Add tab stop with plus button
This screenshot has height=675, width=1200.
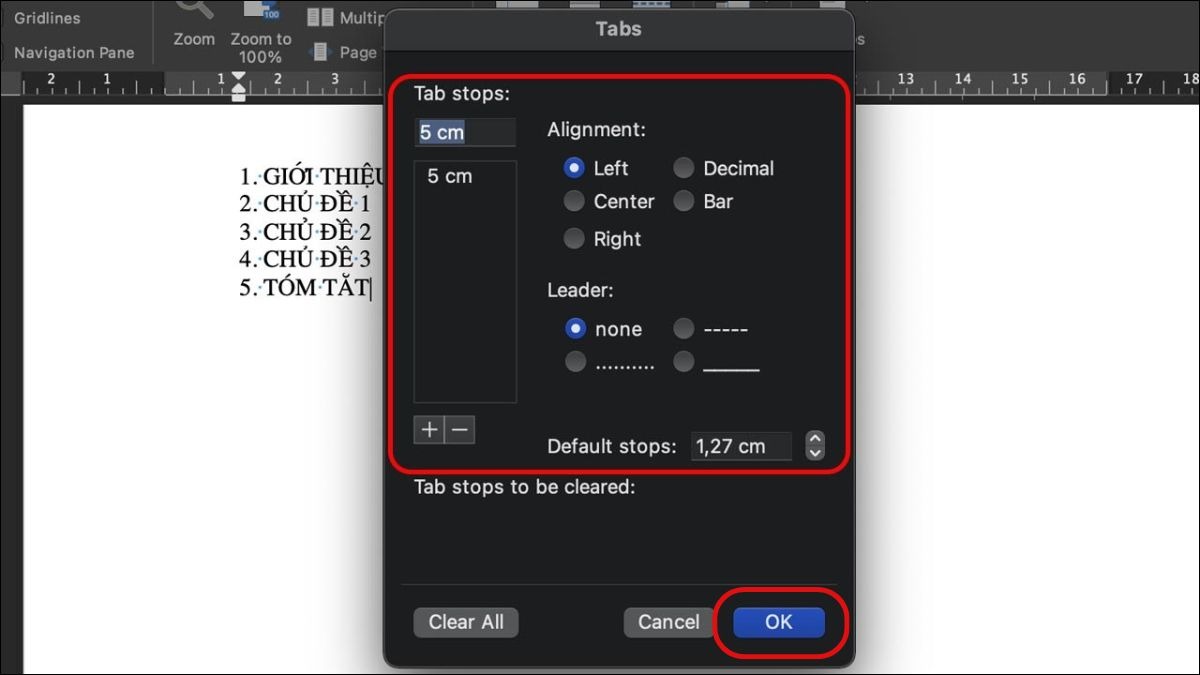[429, 430]
